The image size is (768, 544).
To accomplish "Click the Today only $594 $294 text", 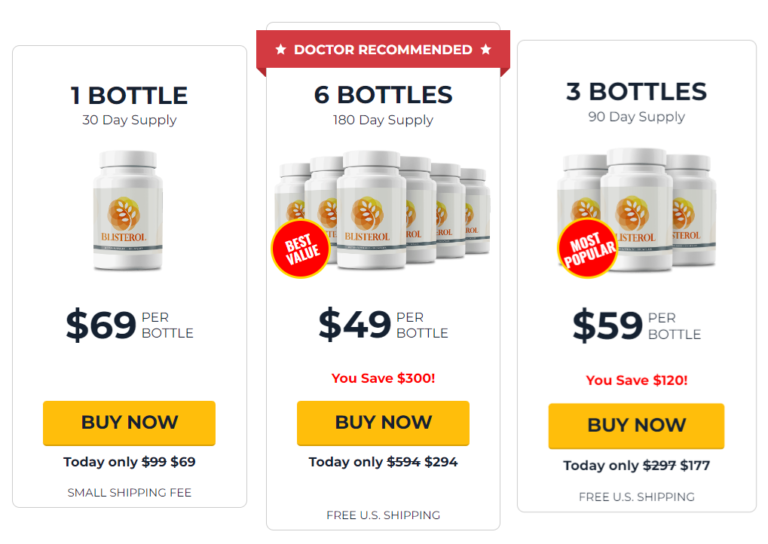I will pos(383,462).
